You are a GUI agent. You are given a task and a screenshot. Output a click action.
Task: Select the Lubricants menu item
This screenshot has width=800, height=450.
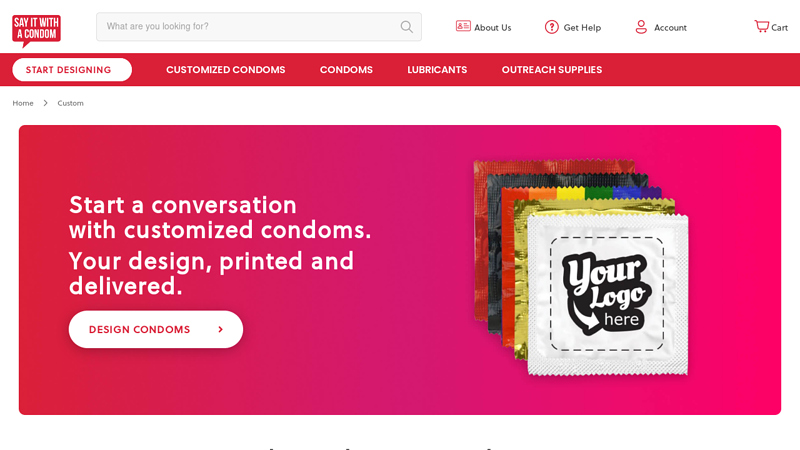pyautogui.click(x=437, y=70)
